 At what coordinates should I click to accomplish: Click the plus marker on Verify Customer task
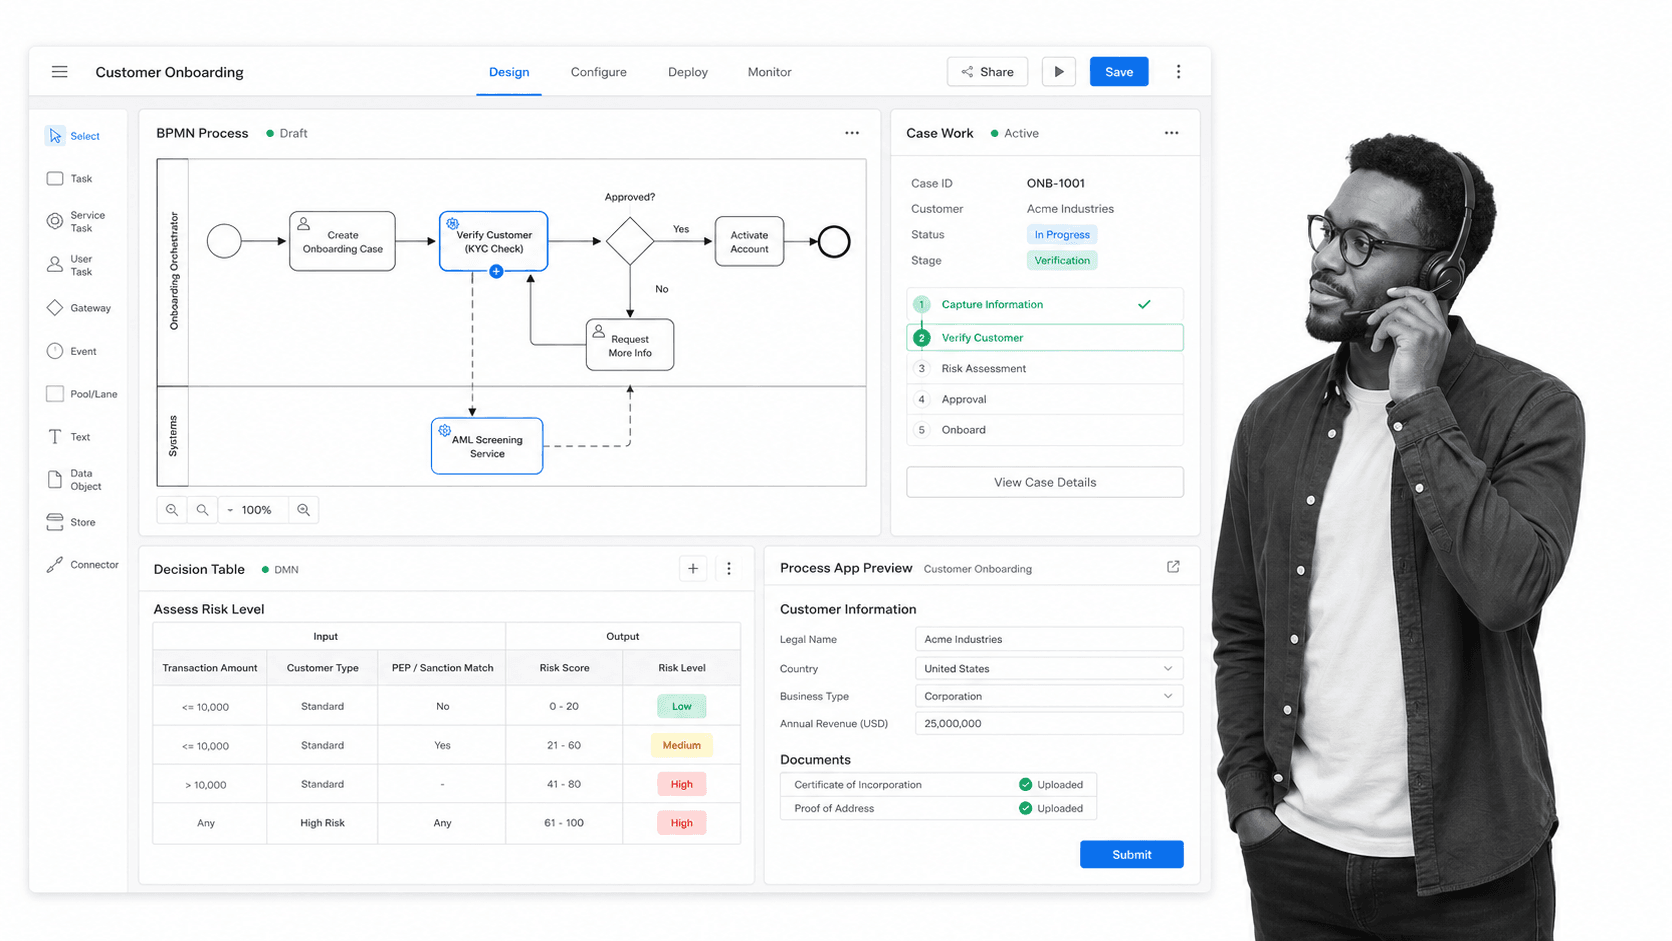click(x=496, y=271)
